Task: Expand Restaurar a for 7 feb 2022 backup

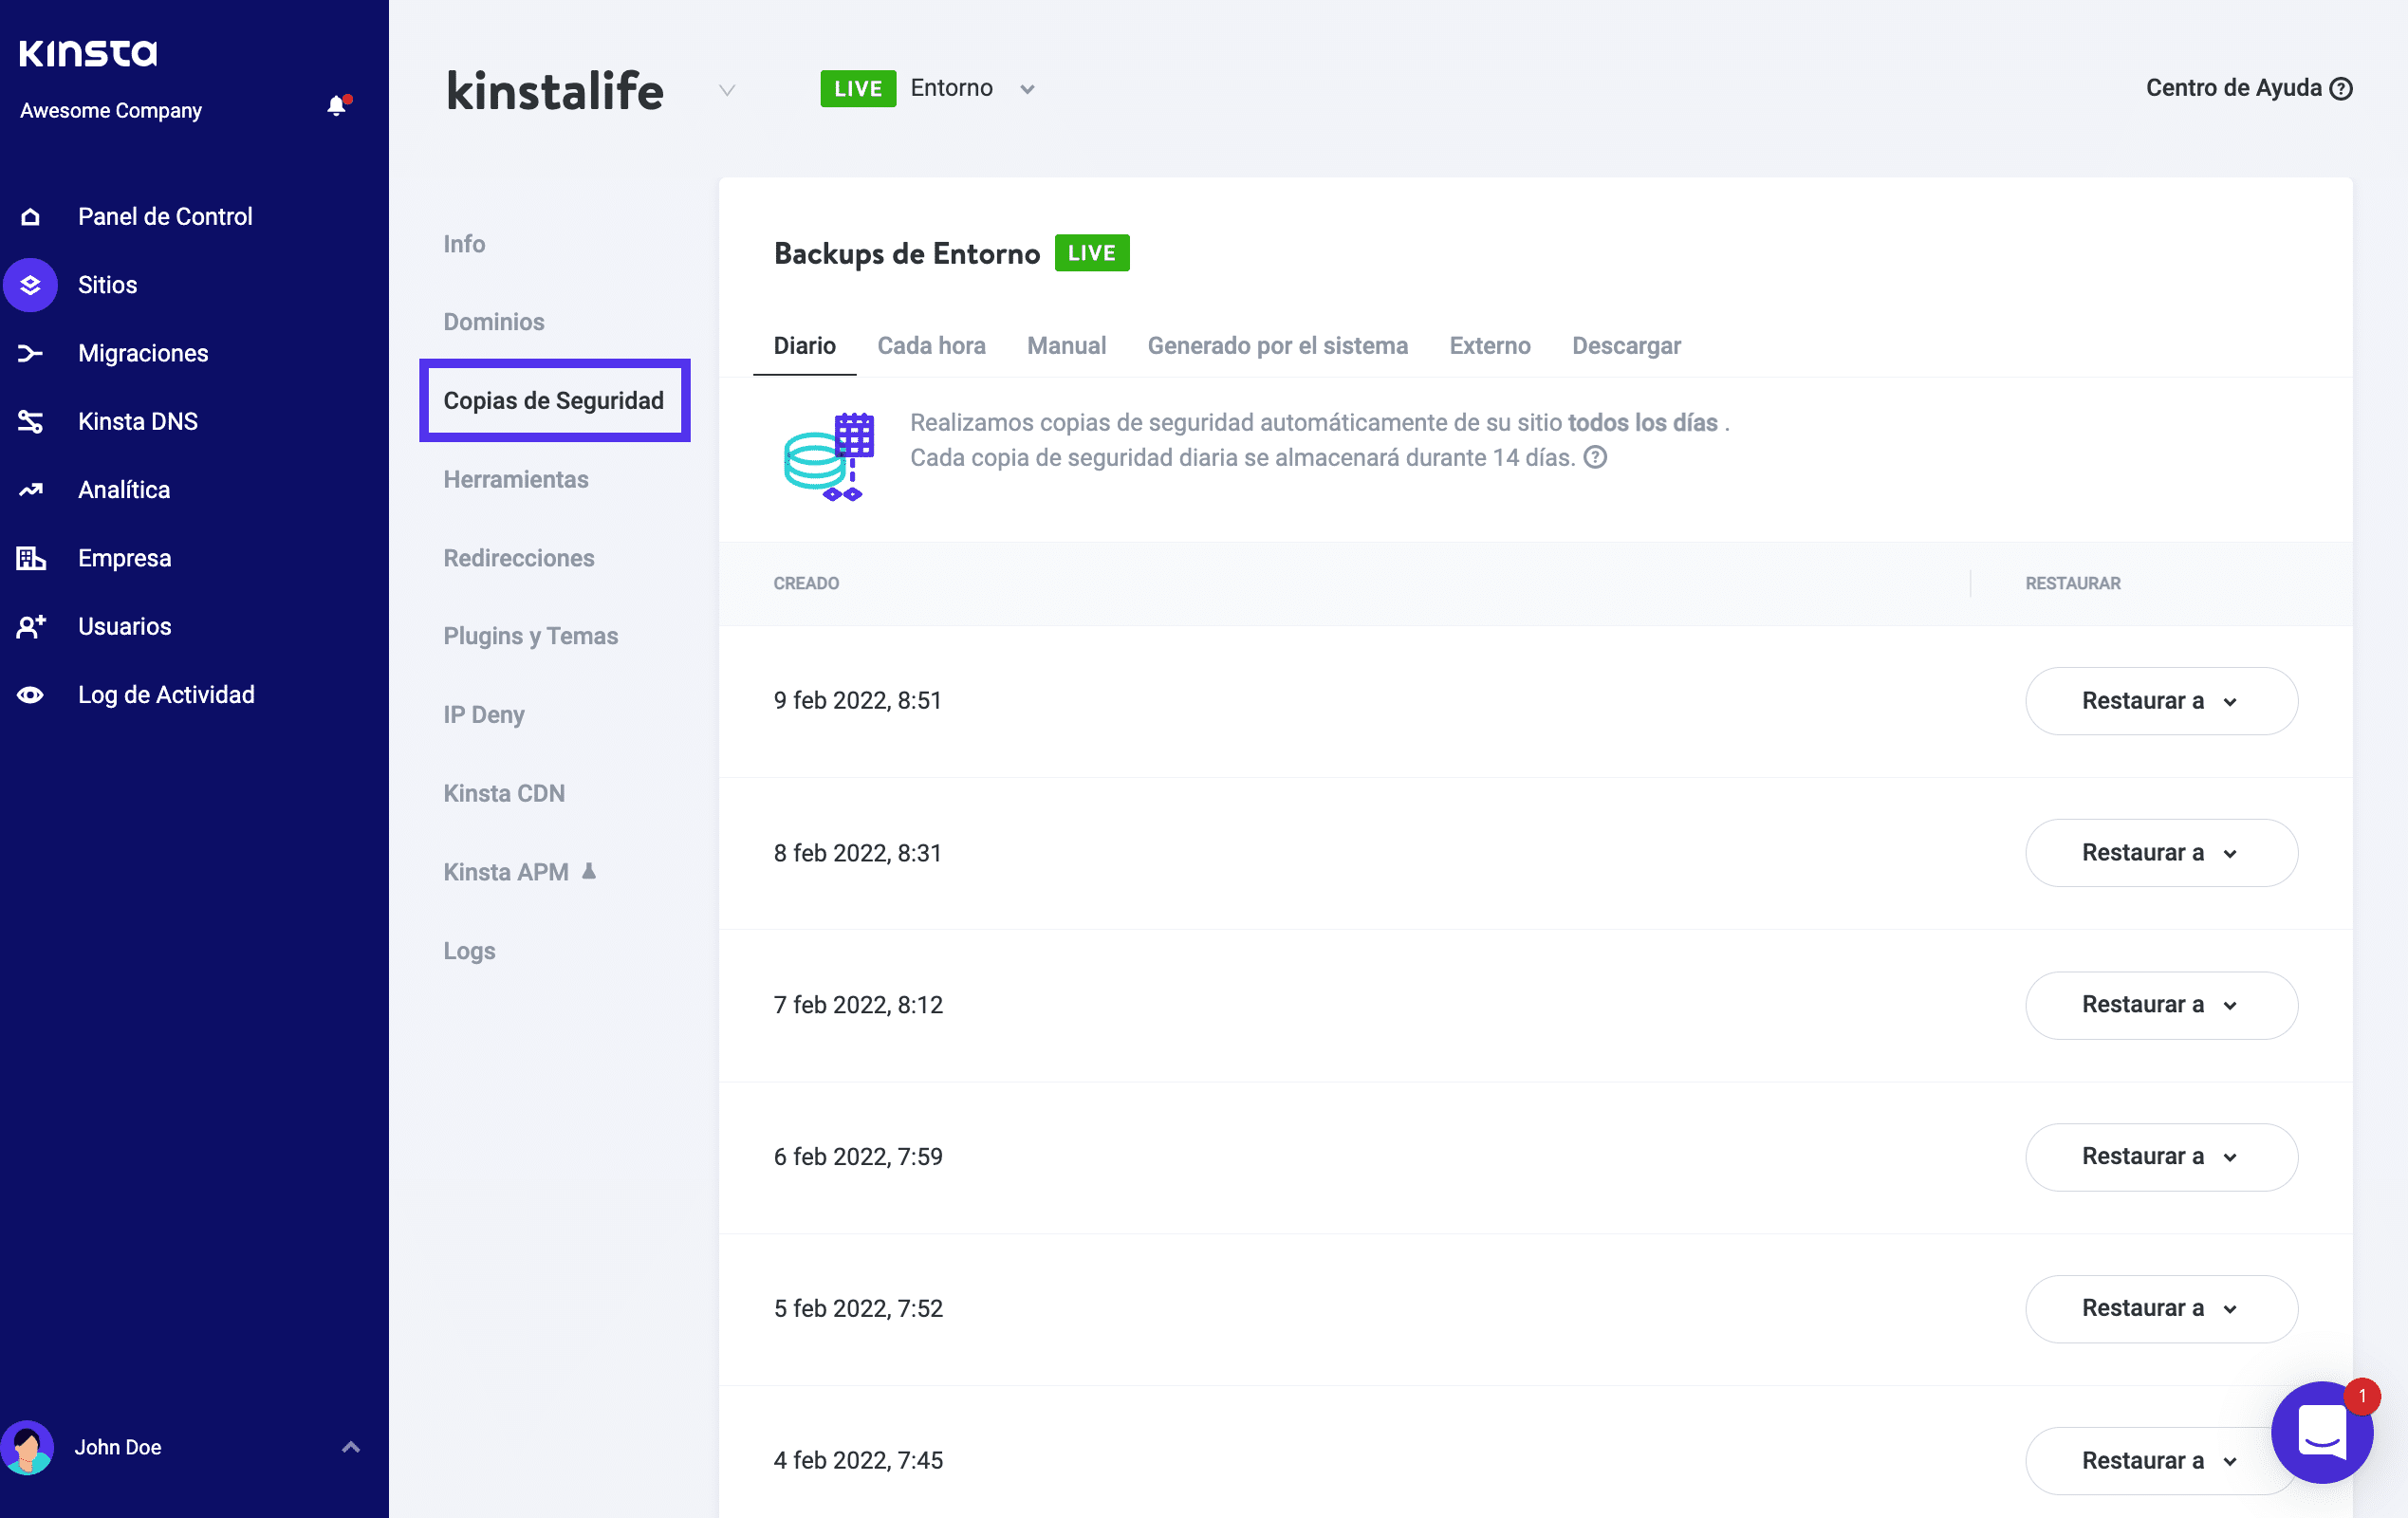Action: tap(2160, 1004)
